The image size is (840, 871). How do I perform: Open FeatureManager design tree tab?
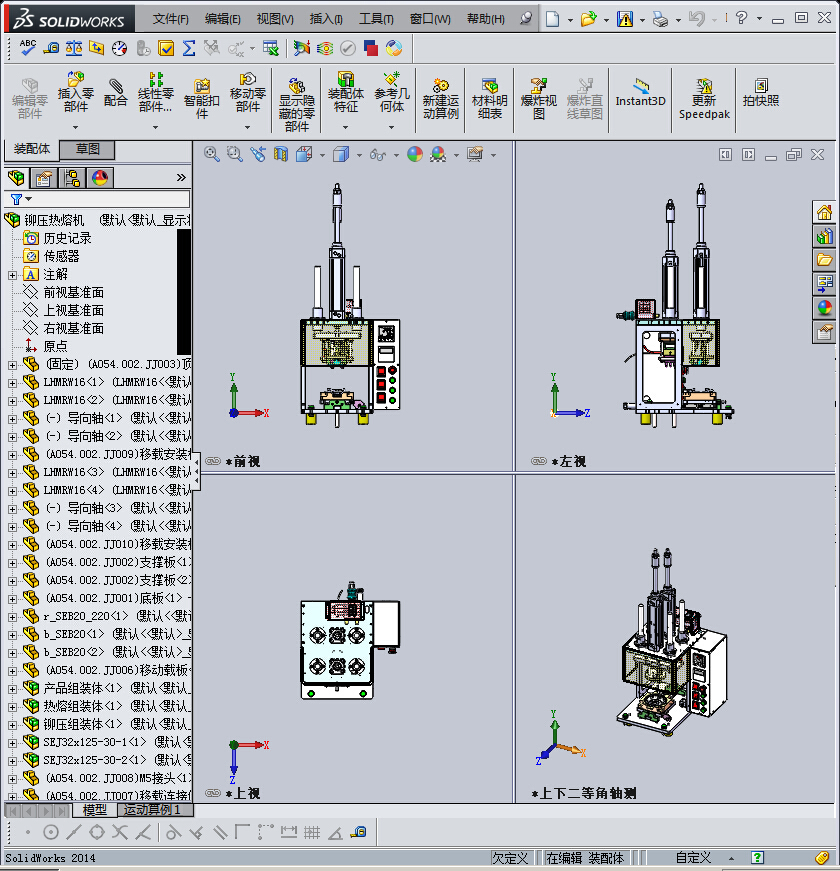(x=16, y=178)
